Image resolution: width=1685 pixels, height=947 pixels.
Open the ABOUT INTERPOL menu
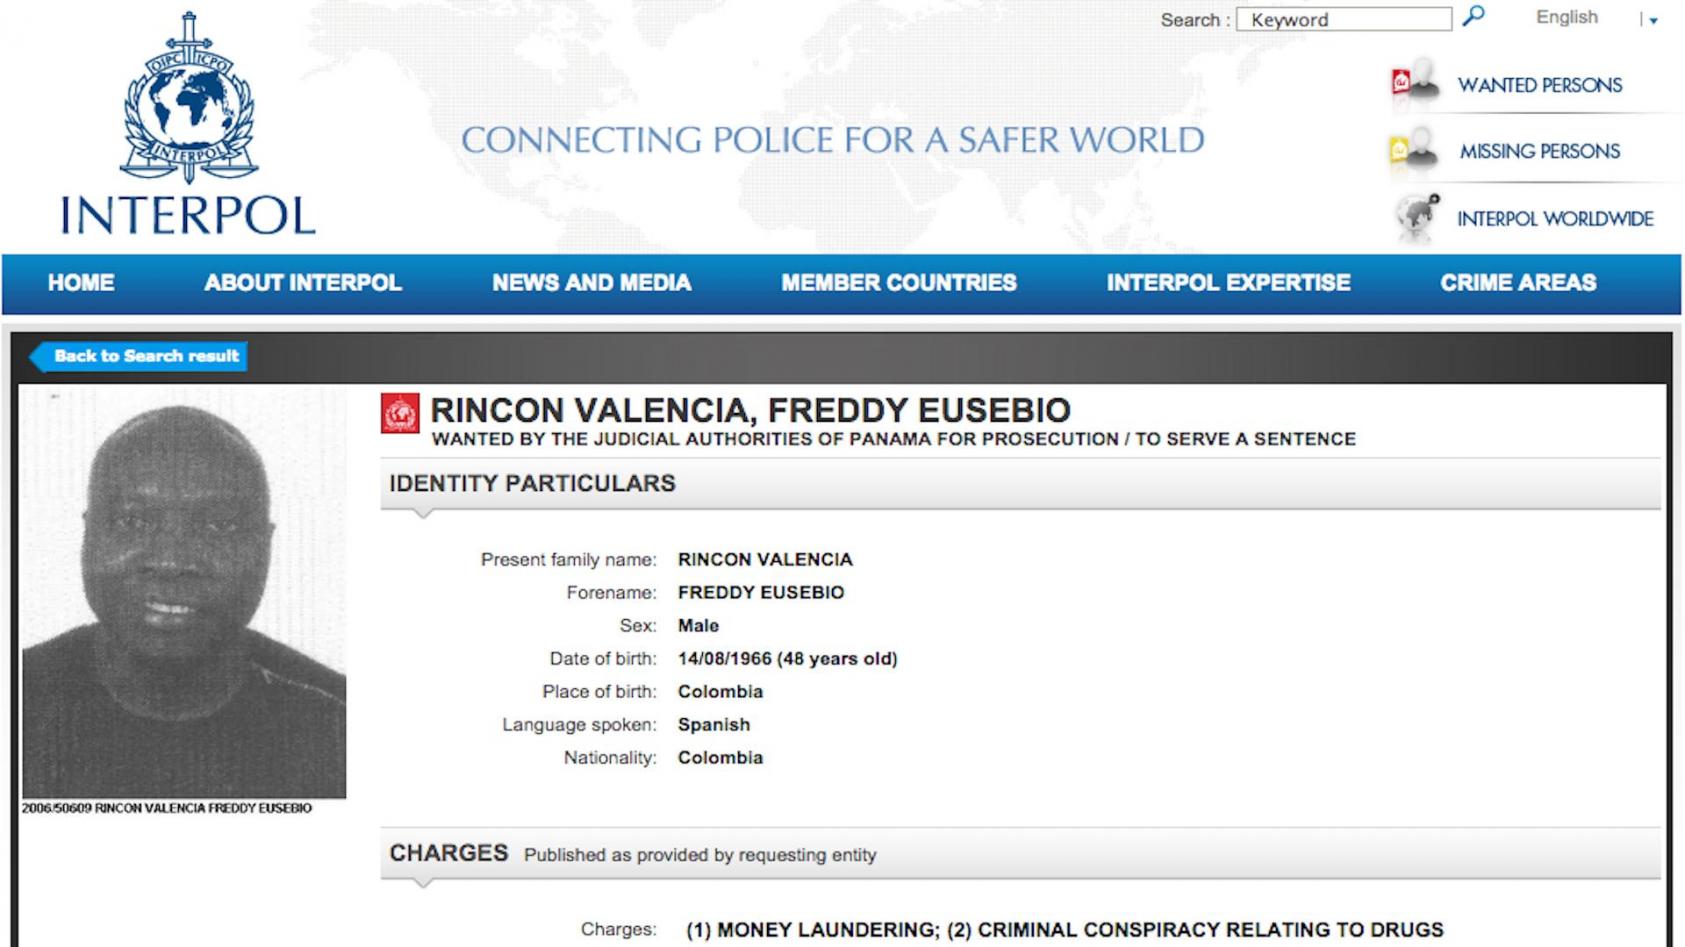pos(303,283)
